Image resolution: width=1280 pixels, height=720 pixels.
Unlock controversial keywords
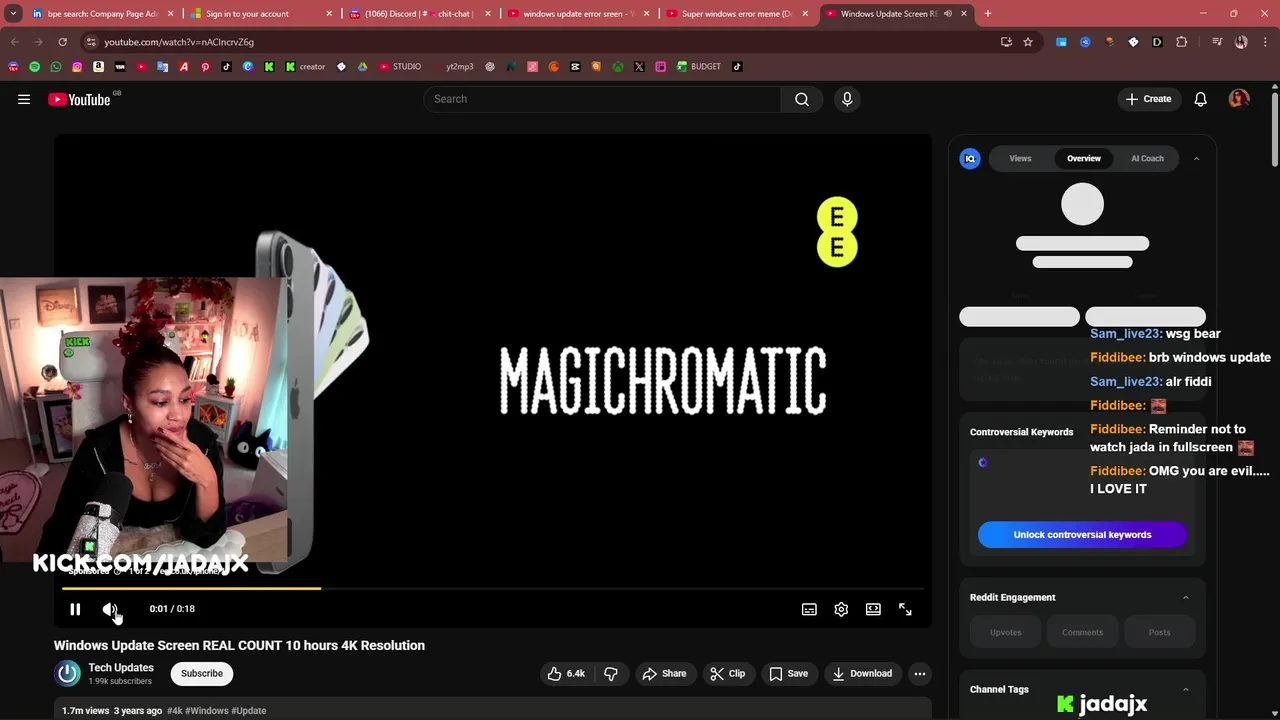(x=1082, y=534)
